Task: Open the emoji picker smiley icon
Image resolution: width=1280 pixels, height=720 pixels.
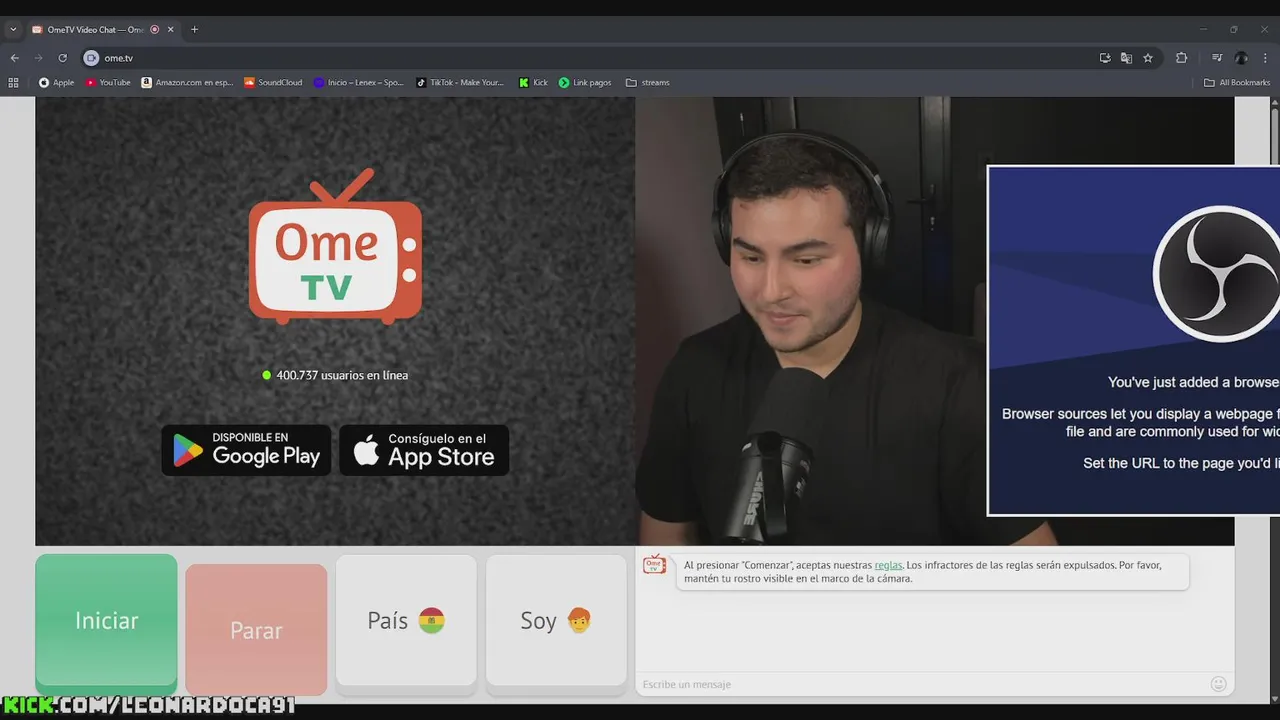Action: click(1218, 684)
